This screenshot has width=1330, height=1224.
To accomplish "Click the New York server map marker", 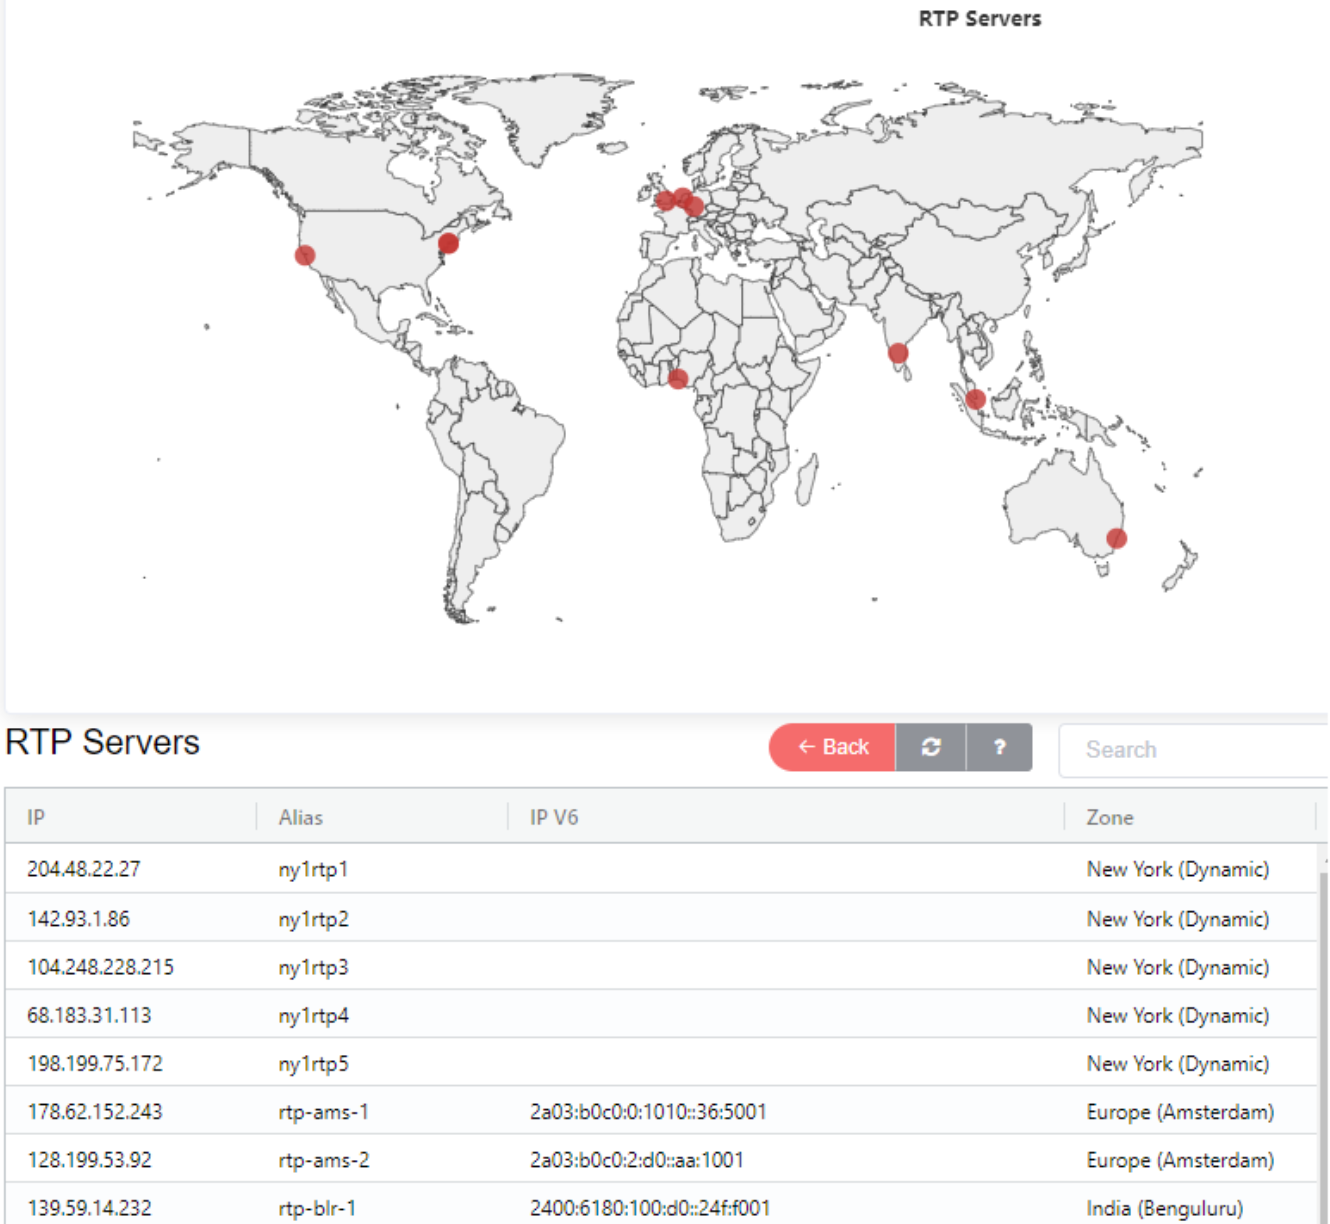I will [x=448, y=243].
